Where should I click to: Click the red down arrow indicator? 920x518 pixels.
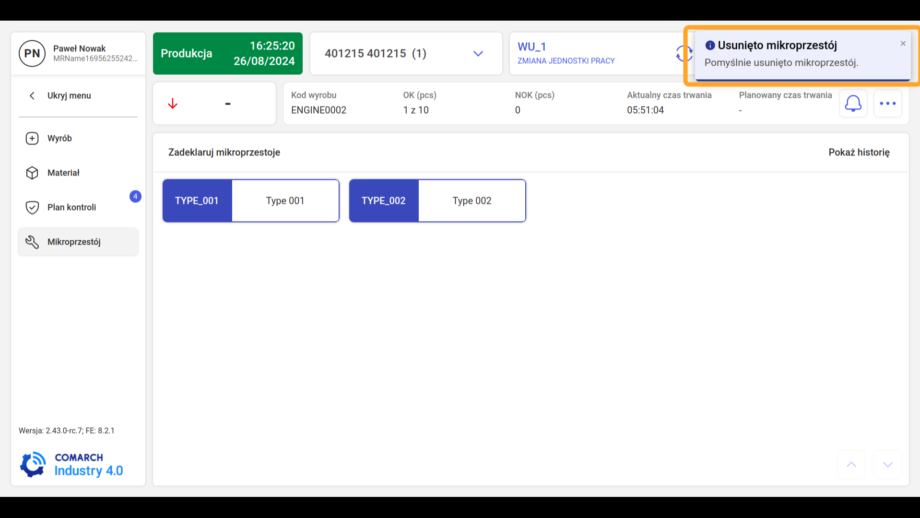(172, 104)
